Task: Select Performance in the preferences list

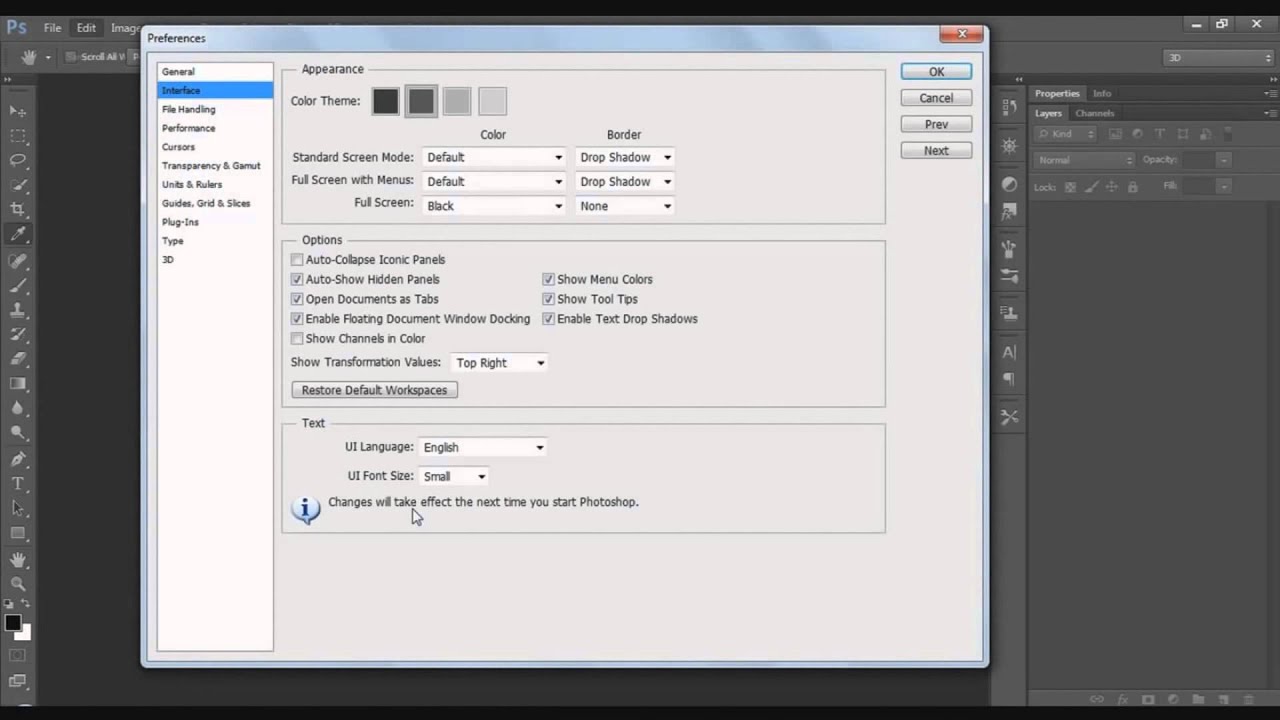Action: point(188,128)
